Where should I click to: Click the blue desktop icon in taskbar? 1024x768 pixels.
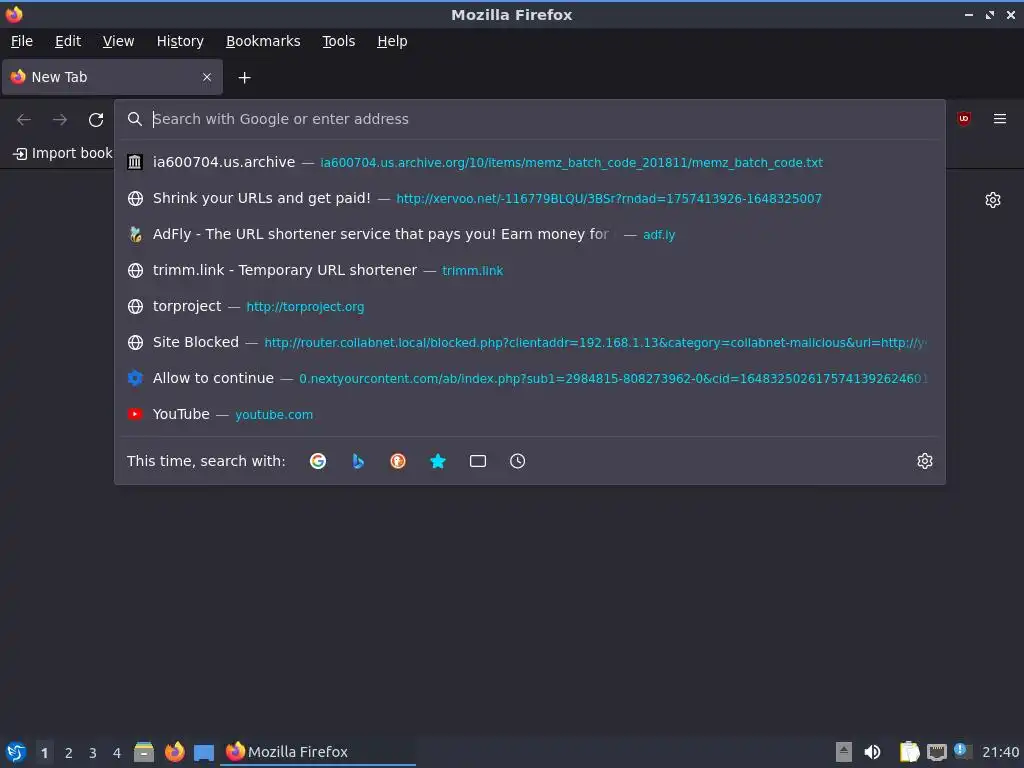coord(204,752)
